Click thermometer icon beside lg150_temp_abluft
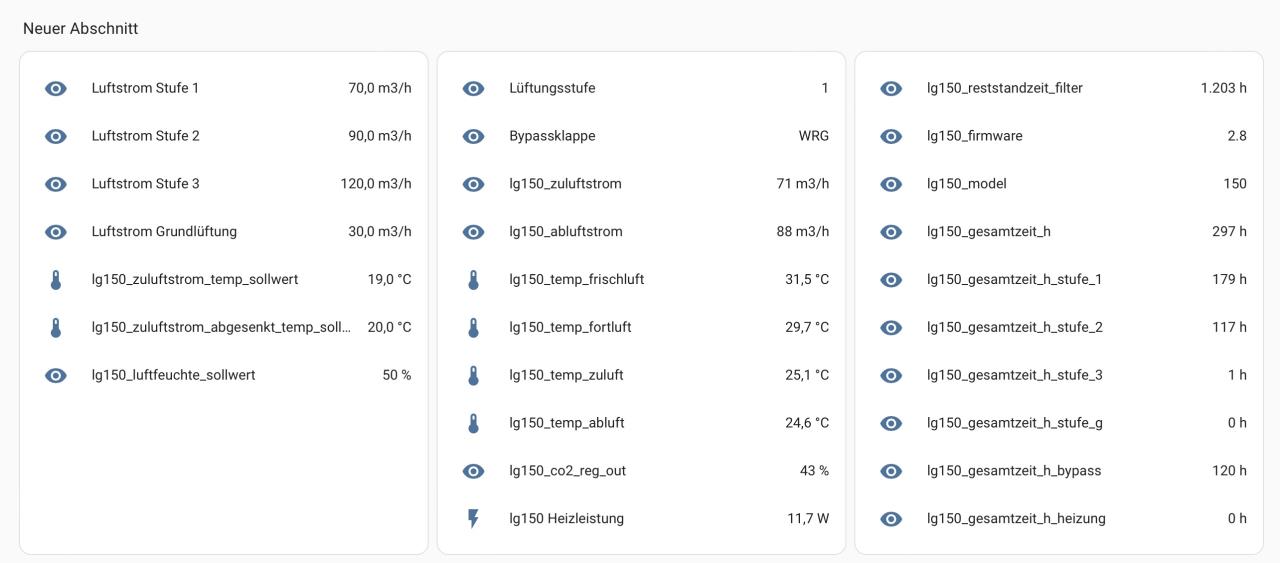Viewport: 1280px width, 563px height. [474, 423]
